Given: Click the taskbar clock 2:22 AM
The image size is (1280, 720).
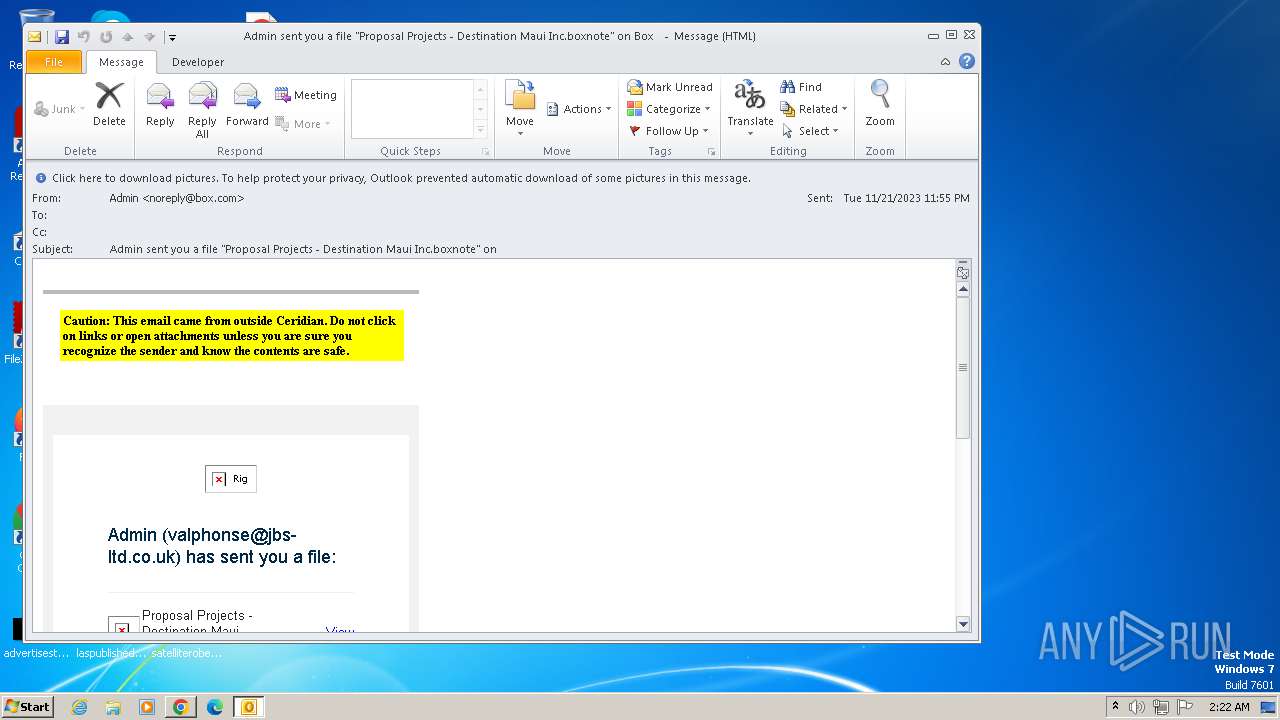Looking at the screenshot, I should pyautogui.click(x=1229, y=707).
